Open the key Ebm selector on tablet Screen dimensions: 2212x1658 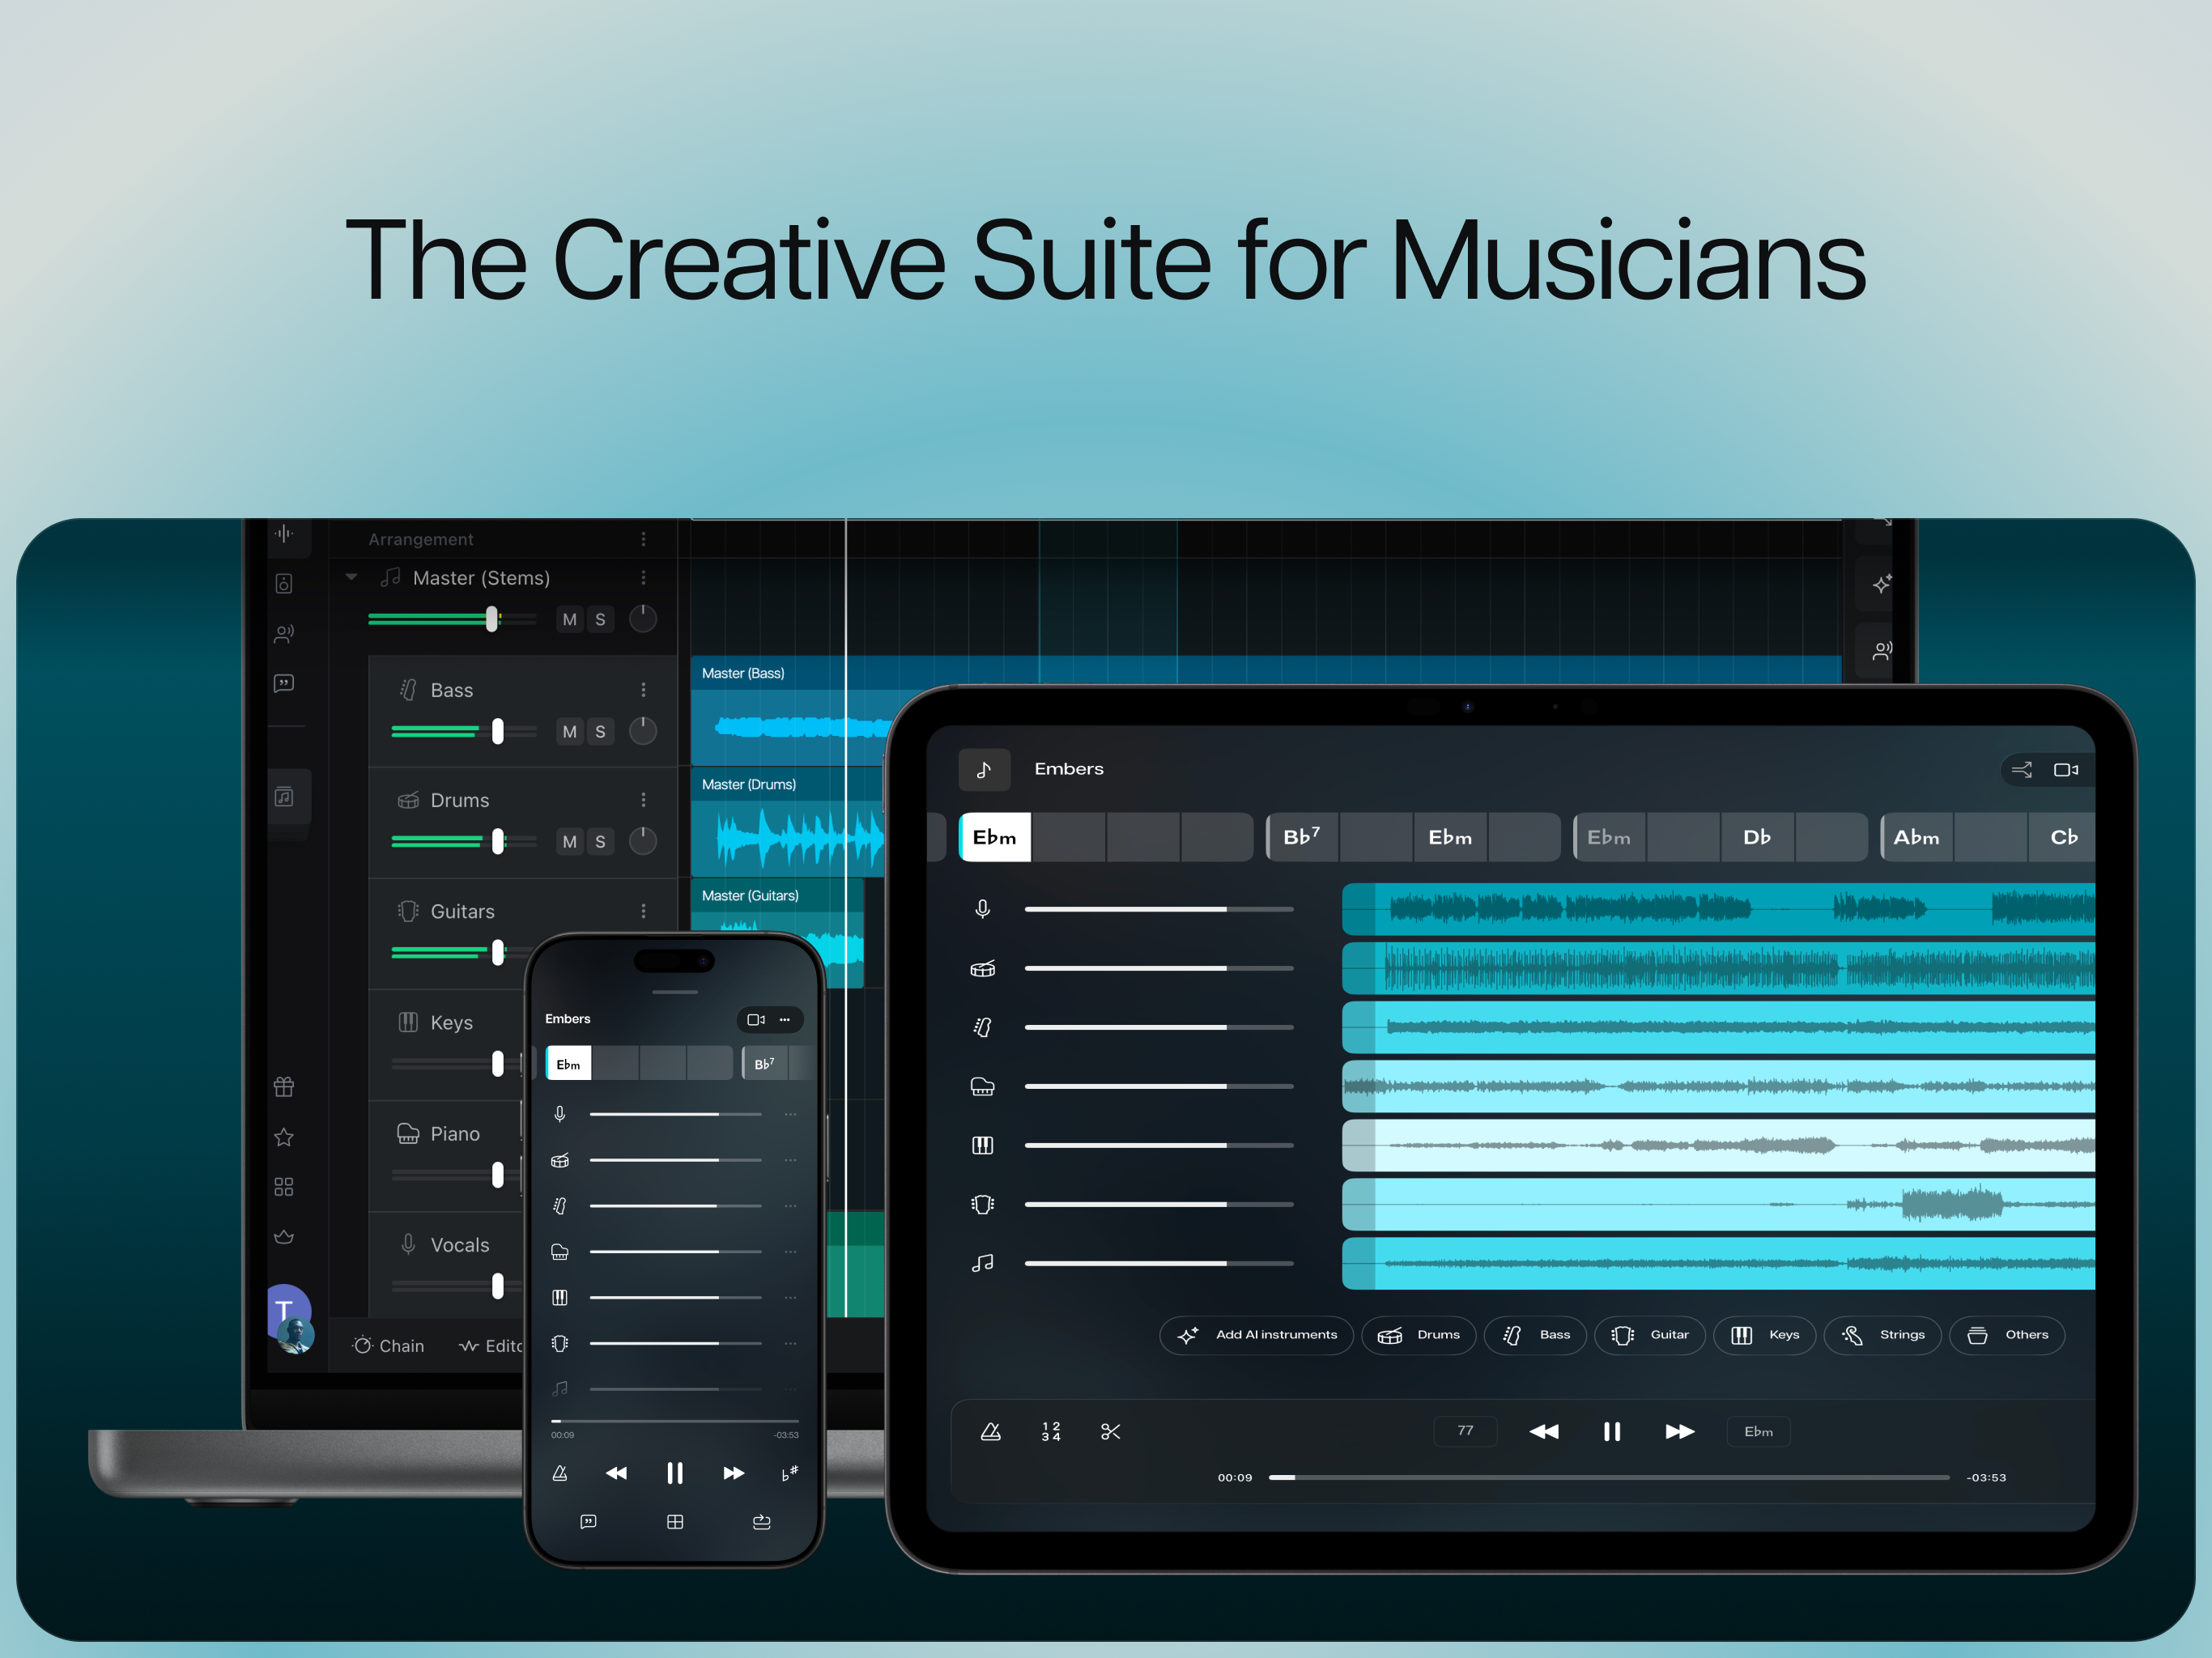(x=1758, y=1431)
